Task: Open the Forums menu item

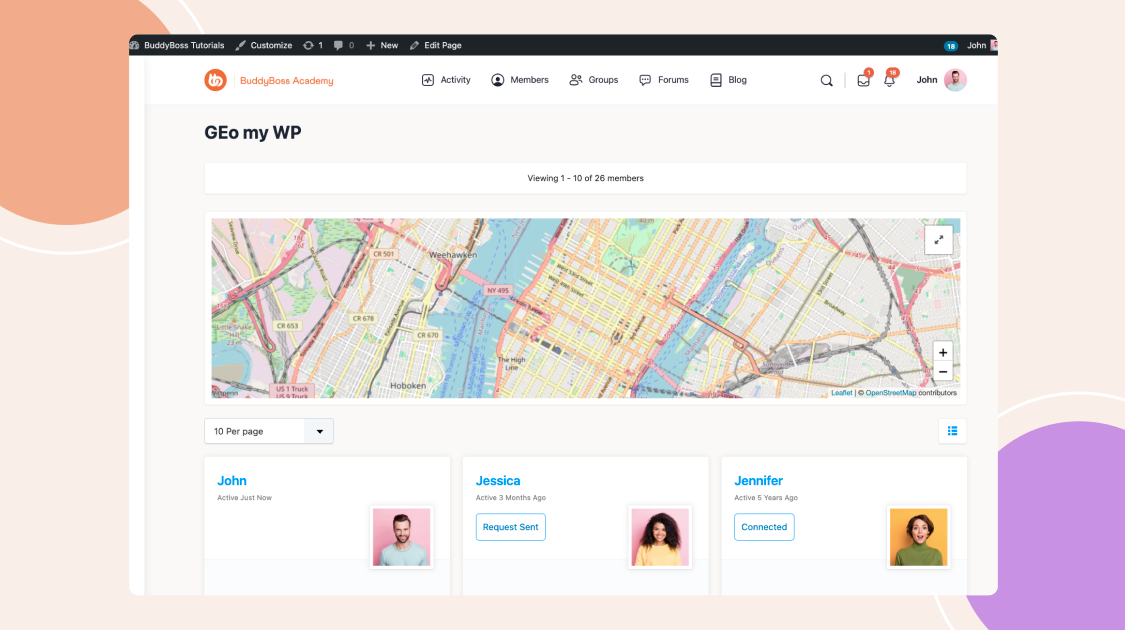Action: coord(664,80)
